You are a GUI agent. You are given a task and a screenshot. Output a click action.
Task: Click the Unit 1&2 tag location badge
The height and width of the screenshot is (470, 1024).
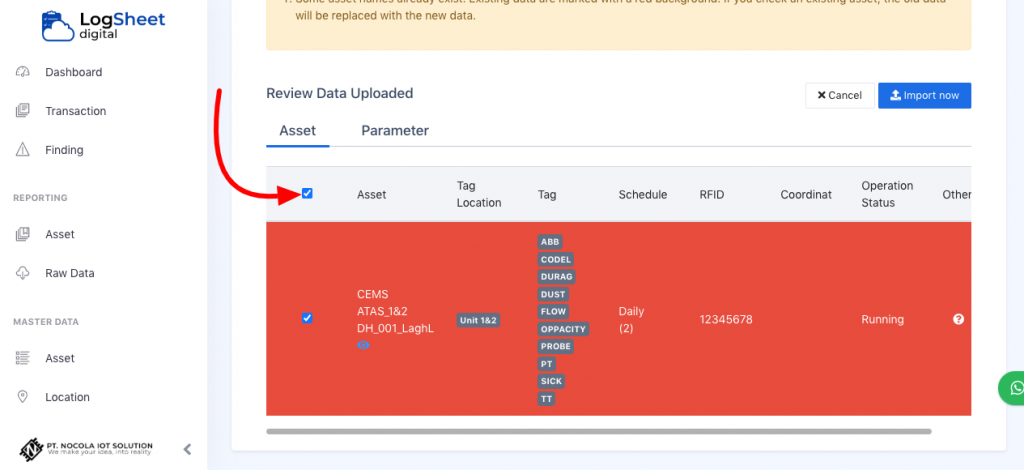pyautogui.click(x=478, y=320)
